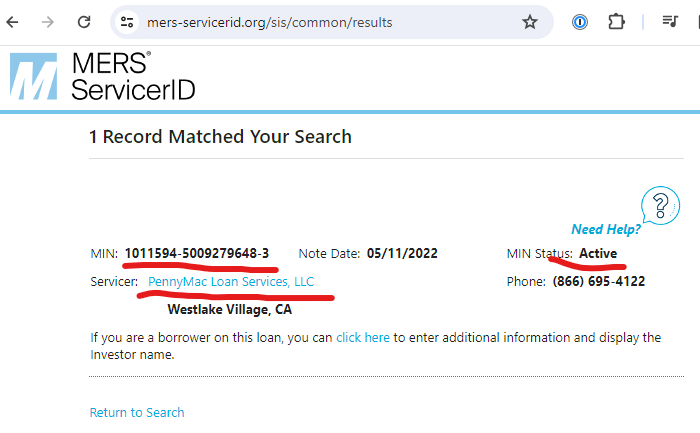Click the browser back arrow
700x433 pixels.
pos(12,22)
